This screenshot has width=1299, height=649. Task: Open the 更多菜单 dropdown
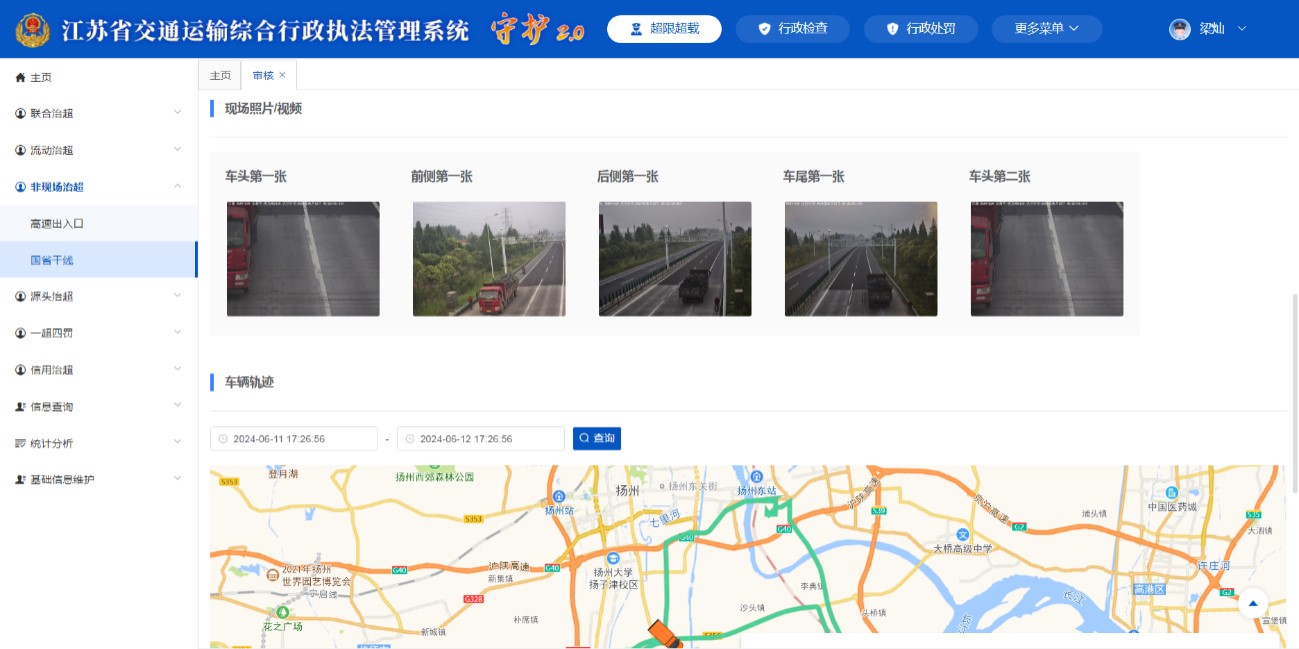(x=1046, y=29)
